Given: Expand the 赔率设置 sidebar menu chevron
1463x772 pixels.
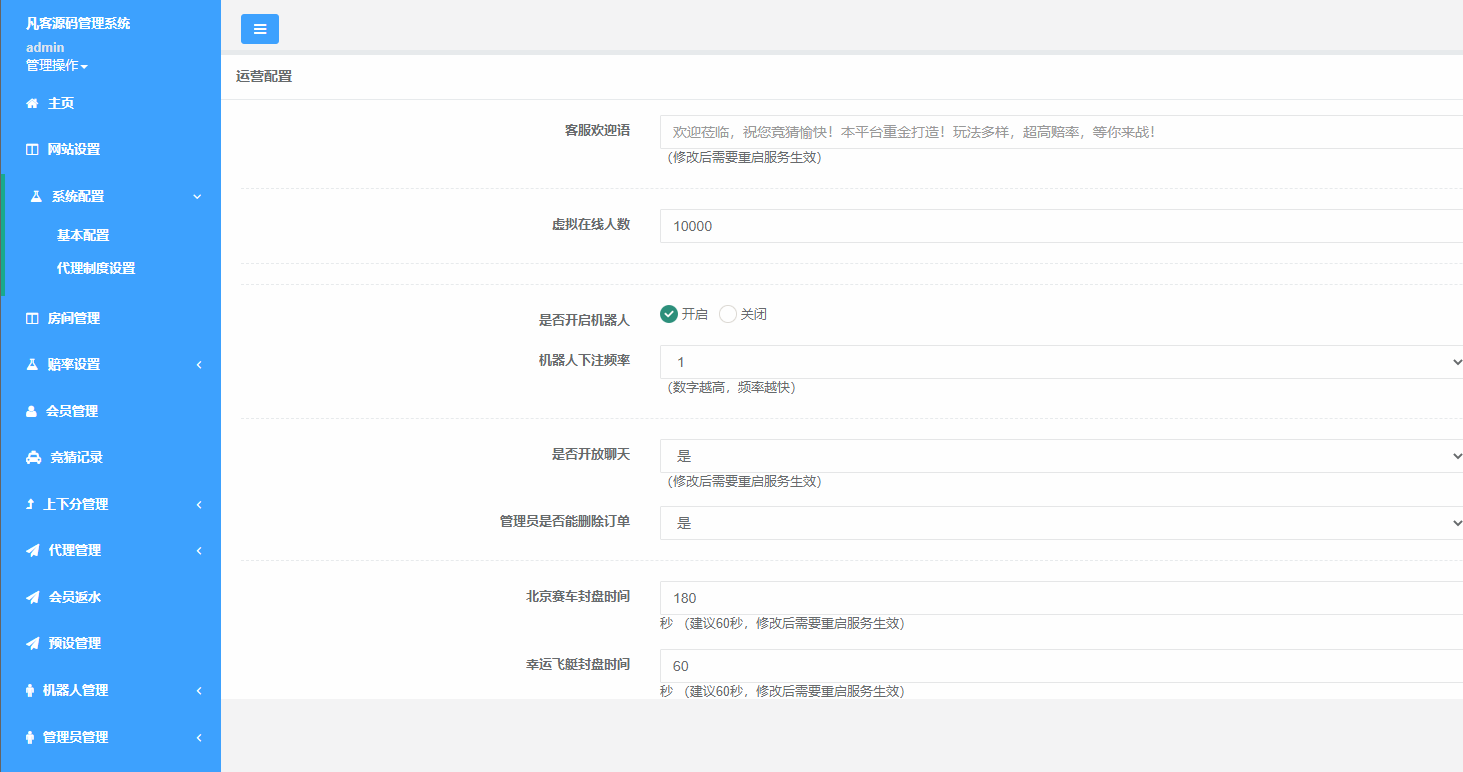Looking at the screenshot, I should tap(199, 365).
